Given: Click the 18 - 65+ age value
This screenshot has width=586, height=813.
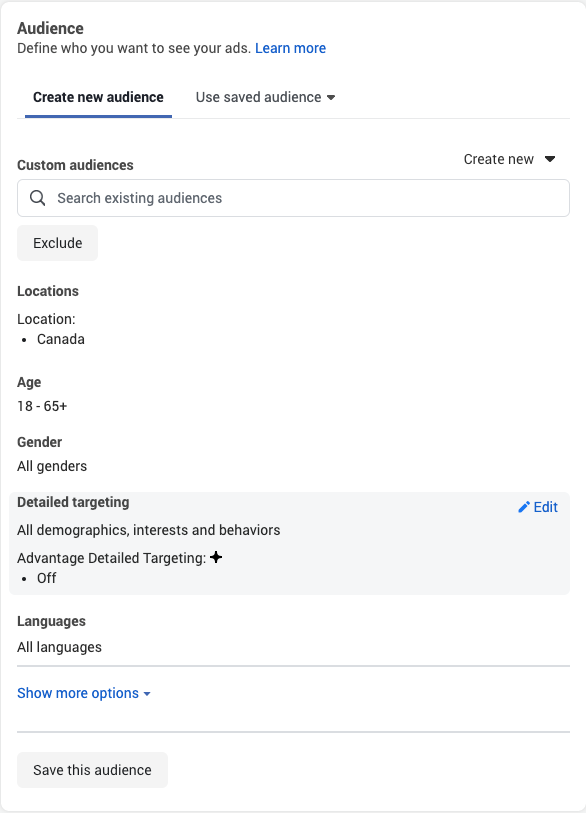Looking at the screenshot, I should [42, 406].
